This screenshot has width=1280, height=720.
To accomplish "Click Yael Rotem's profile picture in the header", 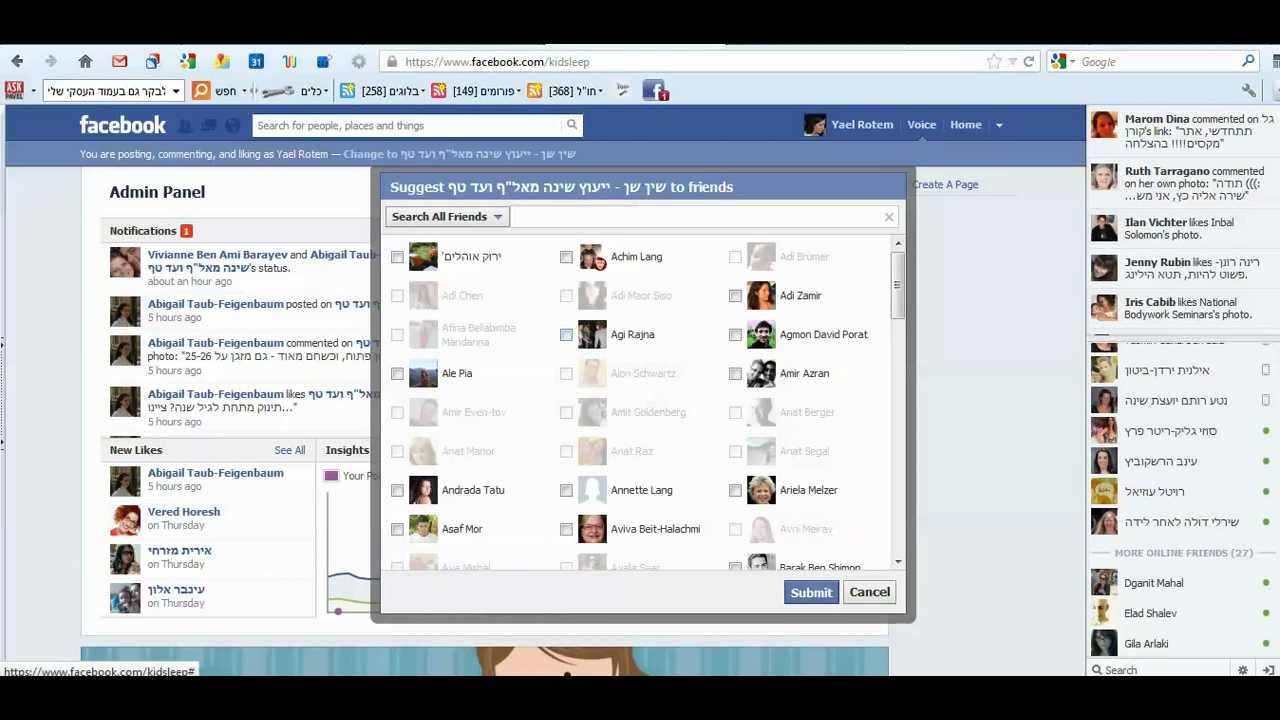I will [x=815, y=125].
